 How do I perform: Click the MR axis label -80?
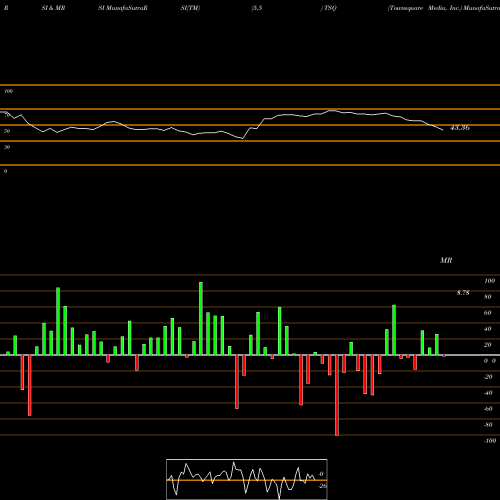tap(488, 425)
